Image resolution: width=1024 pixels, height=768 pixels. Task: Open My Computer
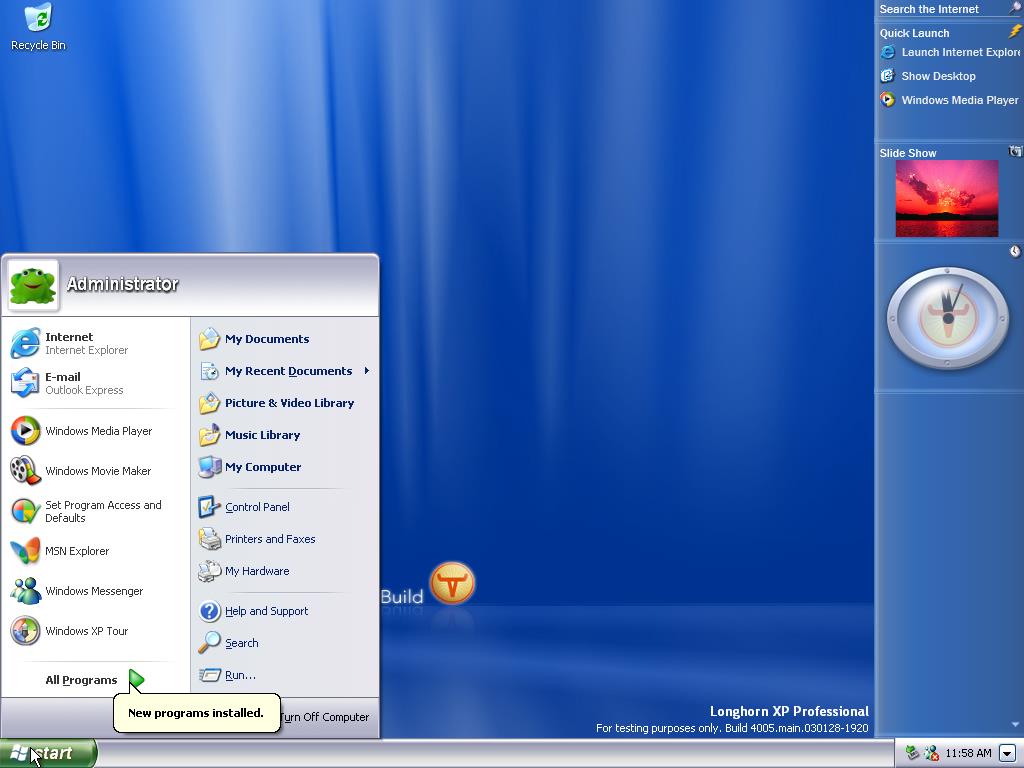coord(250,467)
